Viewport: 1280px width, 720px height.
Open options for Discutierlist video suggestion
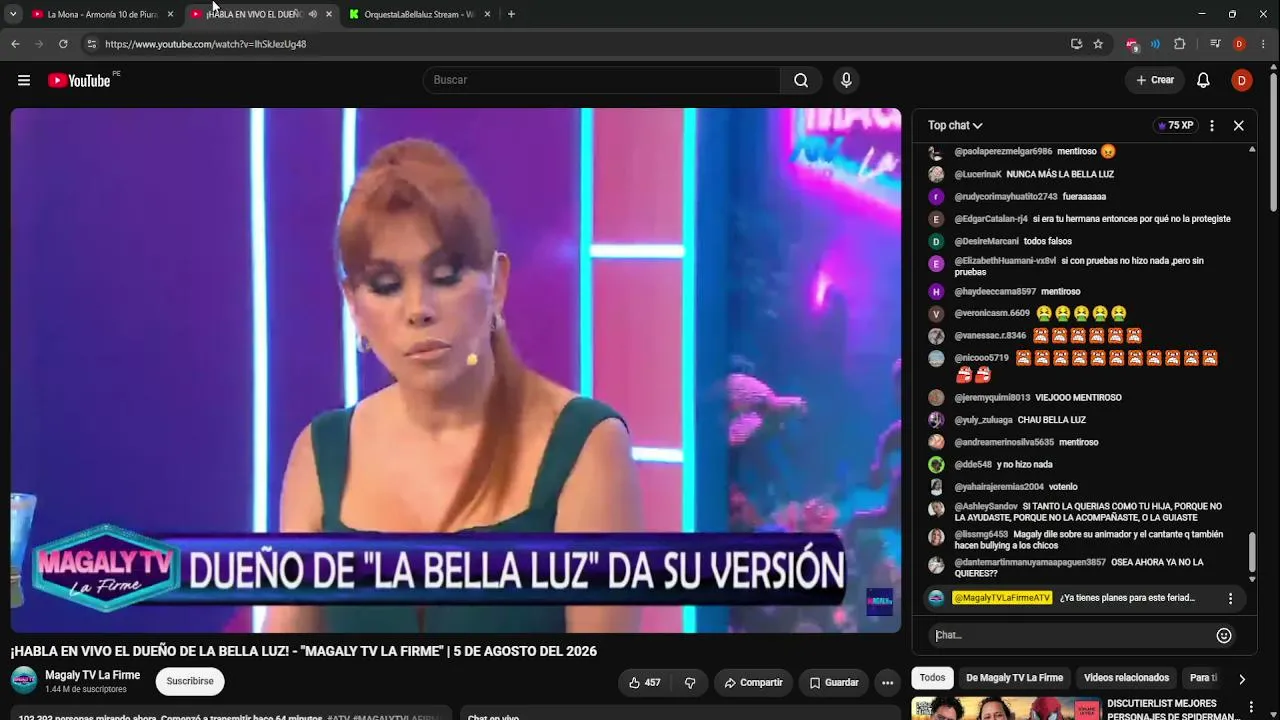pos(1251,707)
